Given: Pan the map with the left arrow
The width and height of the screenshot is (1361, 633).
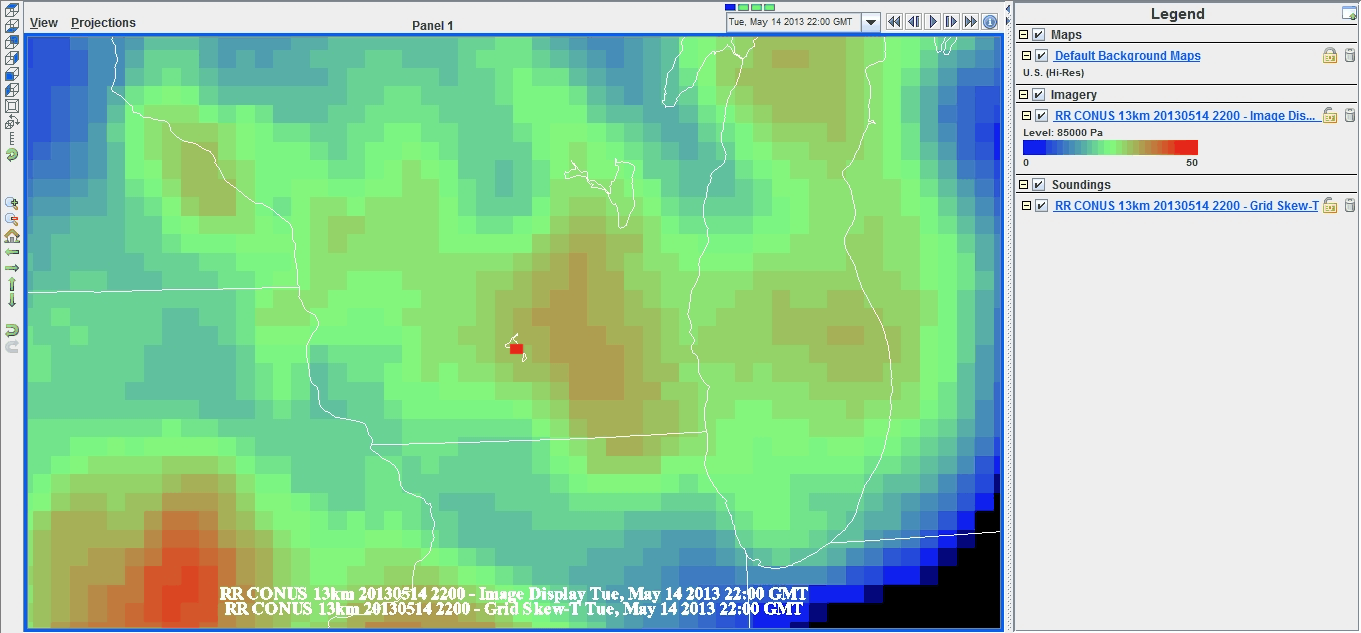Looking at the screenshot, I should [12, 252].
